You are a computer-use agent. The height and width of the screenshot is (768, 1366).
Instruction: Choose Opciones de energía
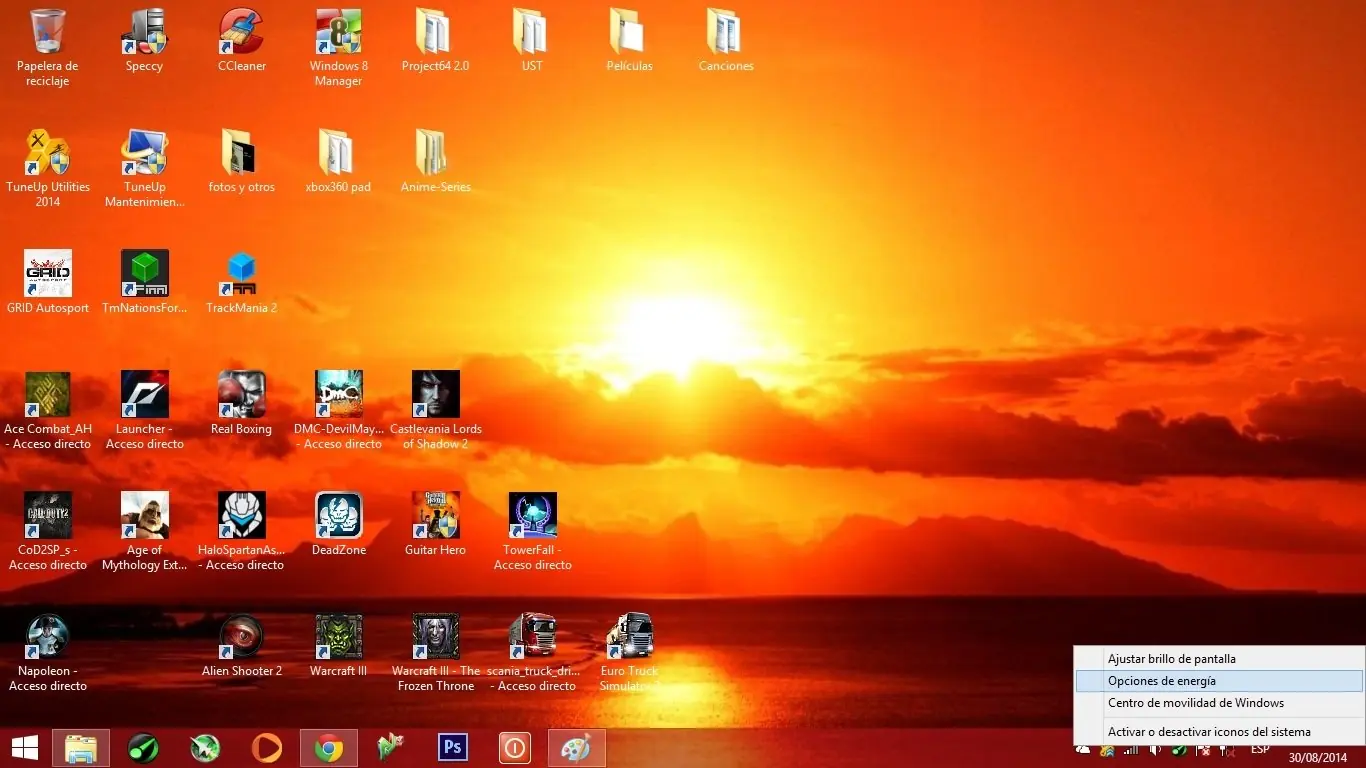[x=1218, y=681]
